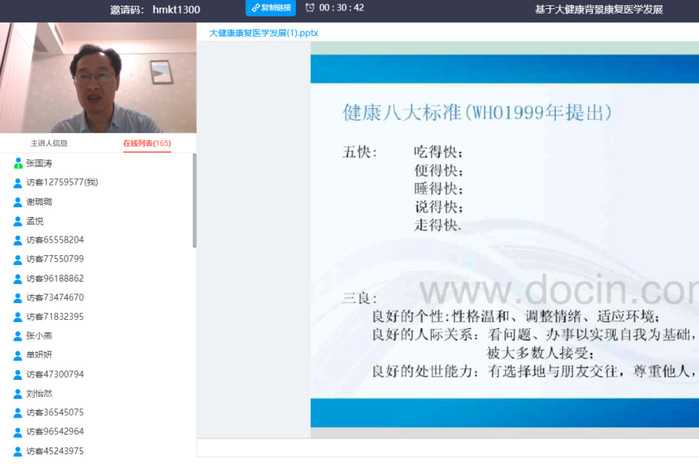
Task: Click the 复制链接 copy link button
Action: [270, 8]
